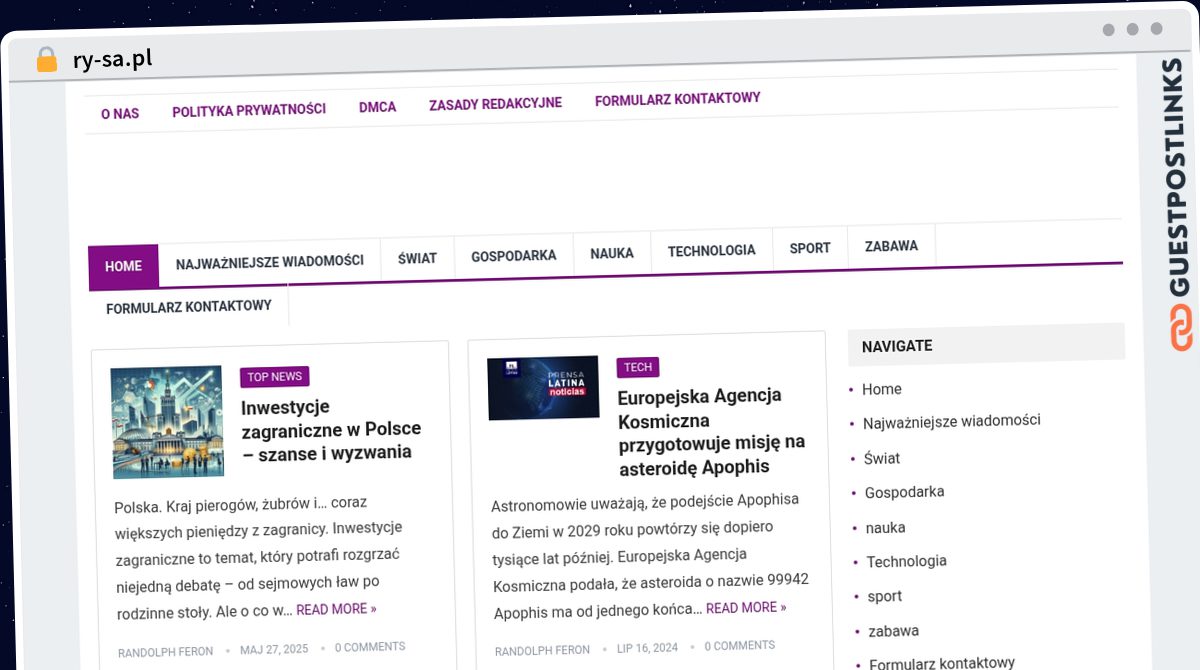Click the ry-sa.pl address bar text

(112, 60)
